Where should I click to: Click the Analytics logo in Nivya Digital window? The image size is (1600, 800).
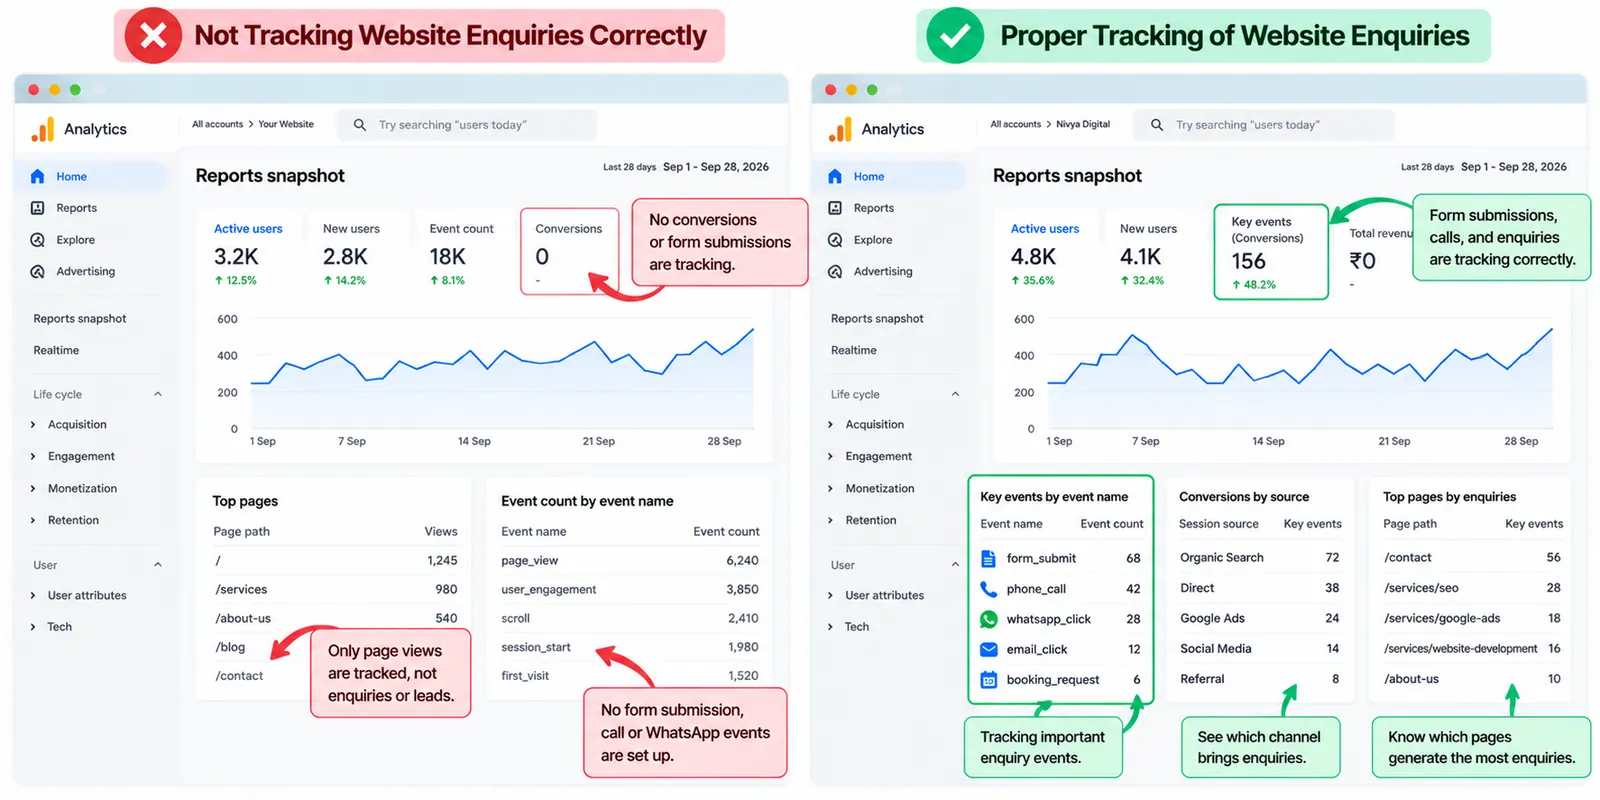(x=840, y=129)
